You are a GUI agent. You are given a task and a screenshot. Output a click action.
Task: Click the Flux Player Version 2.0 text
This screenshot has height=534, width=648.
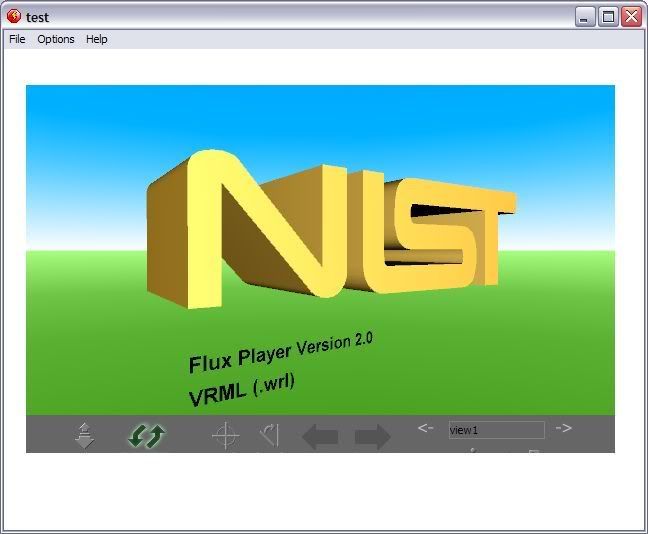click(280, 352)
